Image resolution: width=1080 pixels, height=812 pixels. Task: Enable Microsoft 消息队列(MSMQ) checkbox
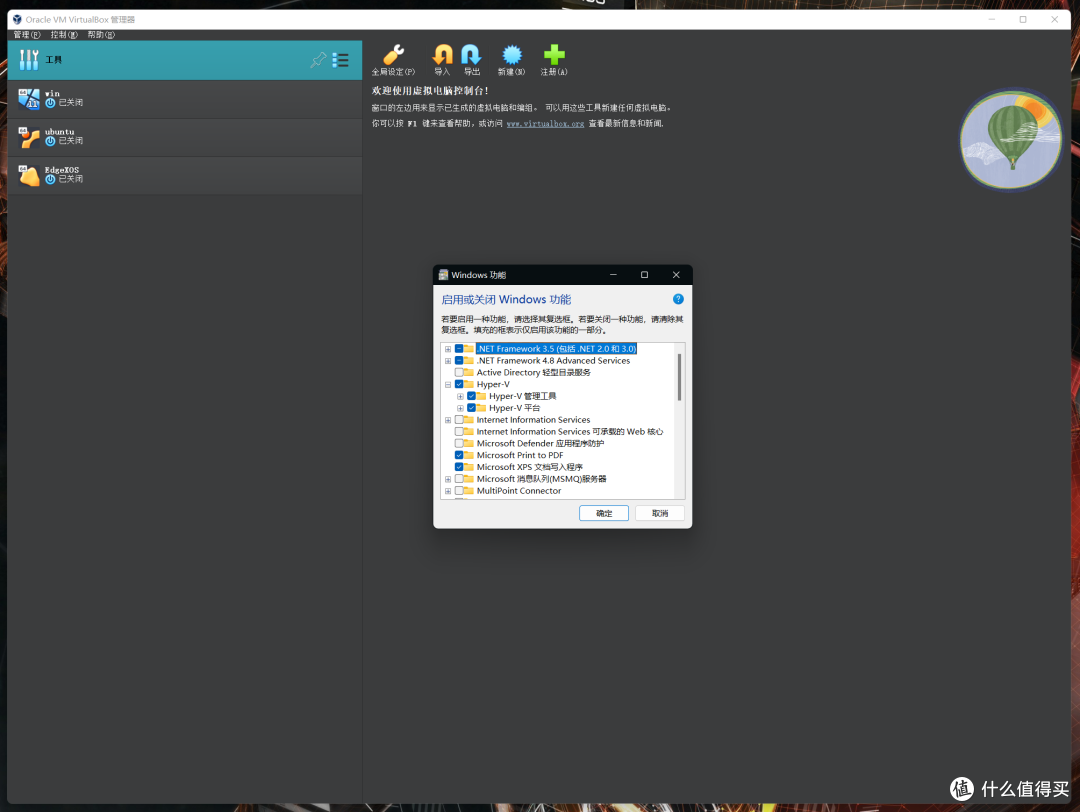tap(459, 479)
